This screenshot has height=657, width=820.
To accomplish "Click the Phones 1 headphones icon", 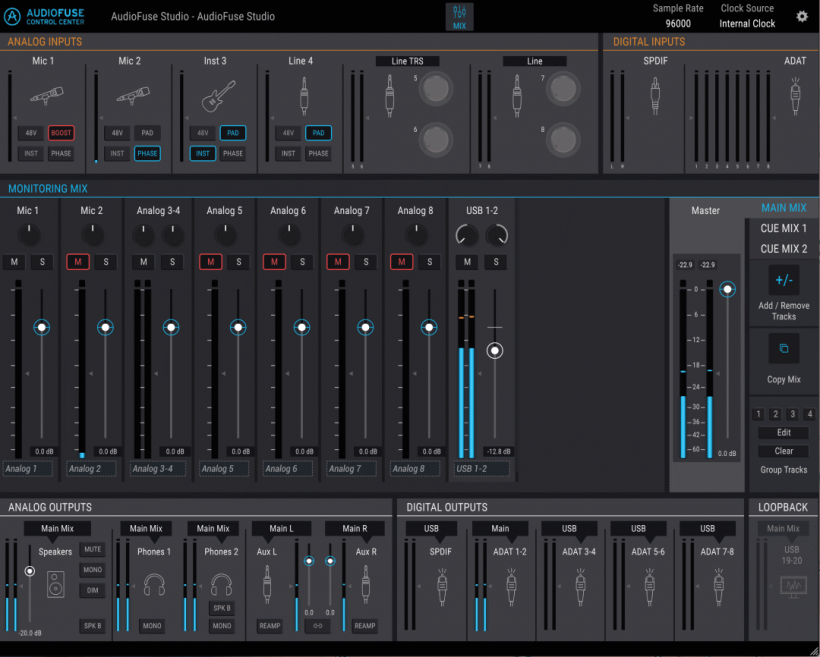I will point(154,584).
